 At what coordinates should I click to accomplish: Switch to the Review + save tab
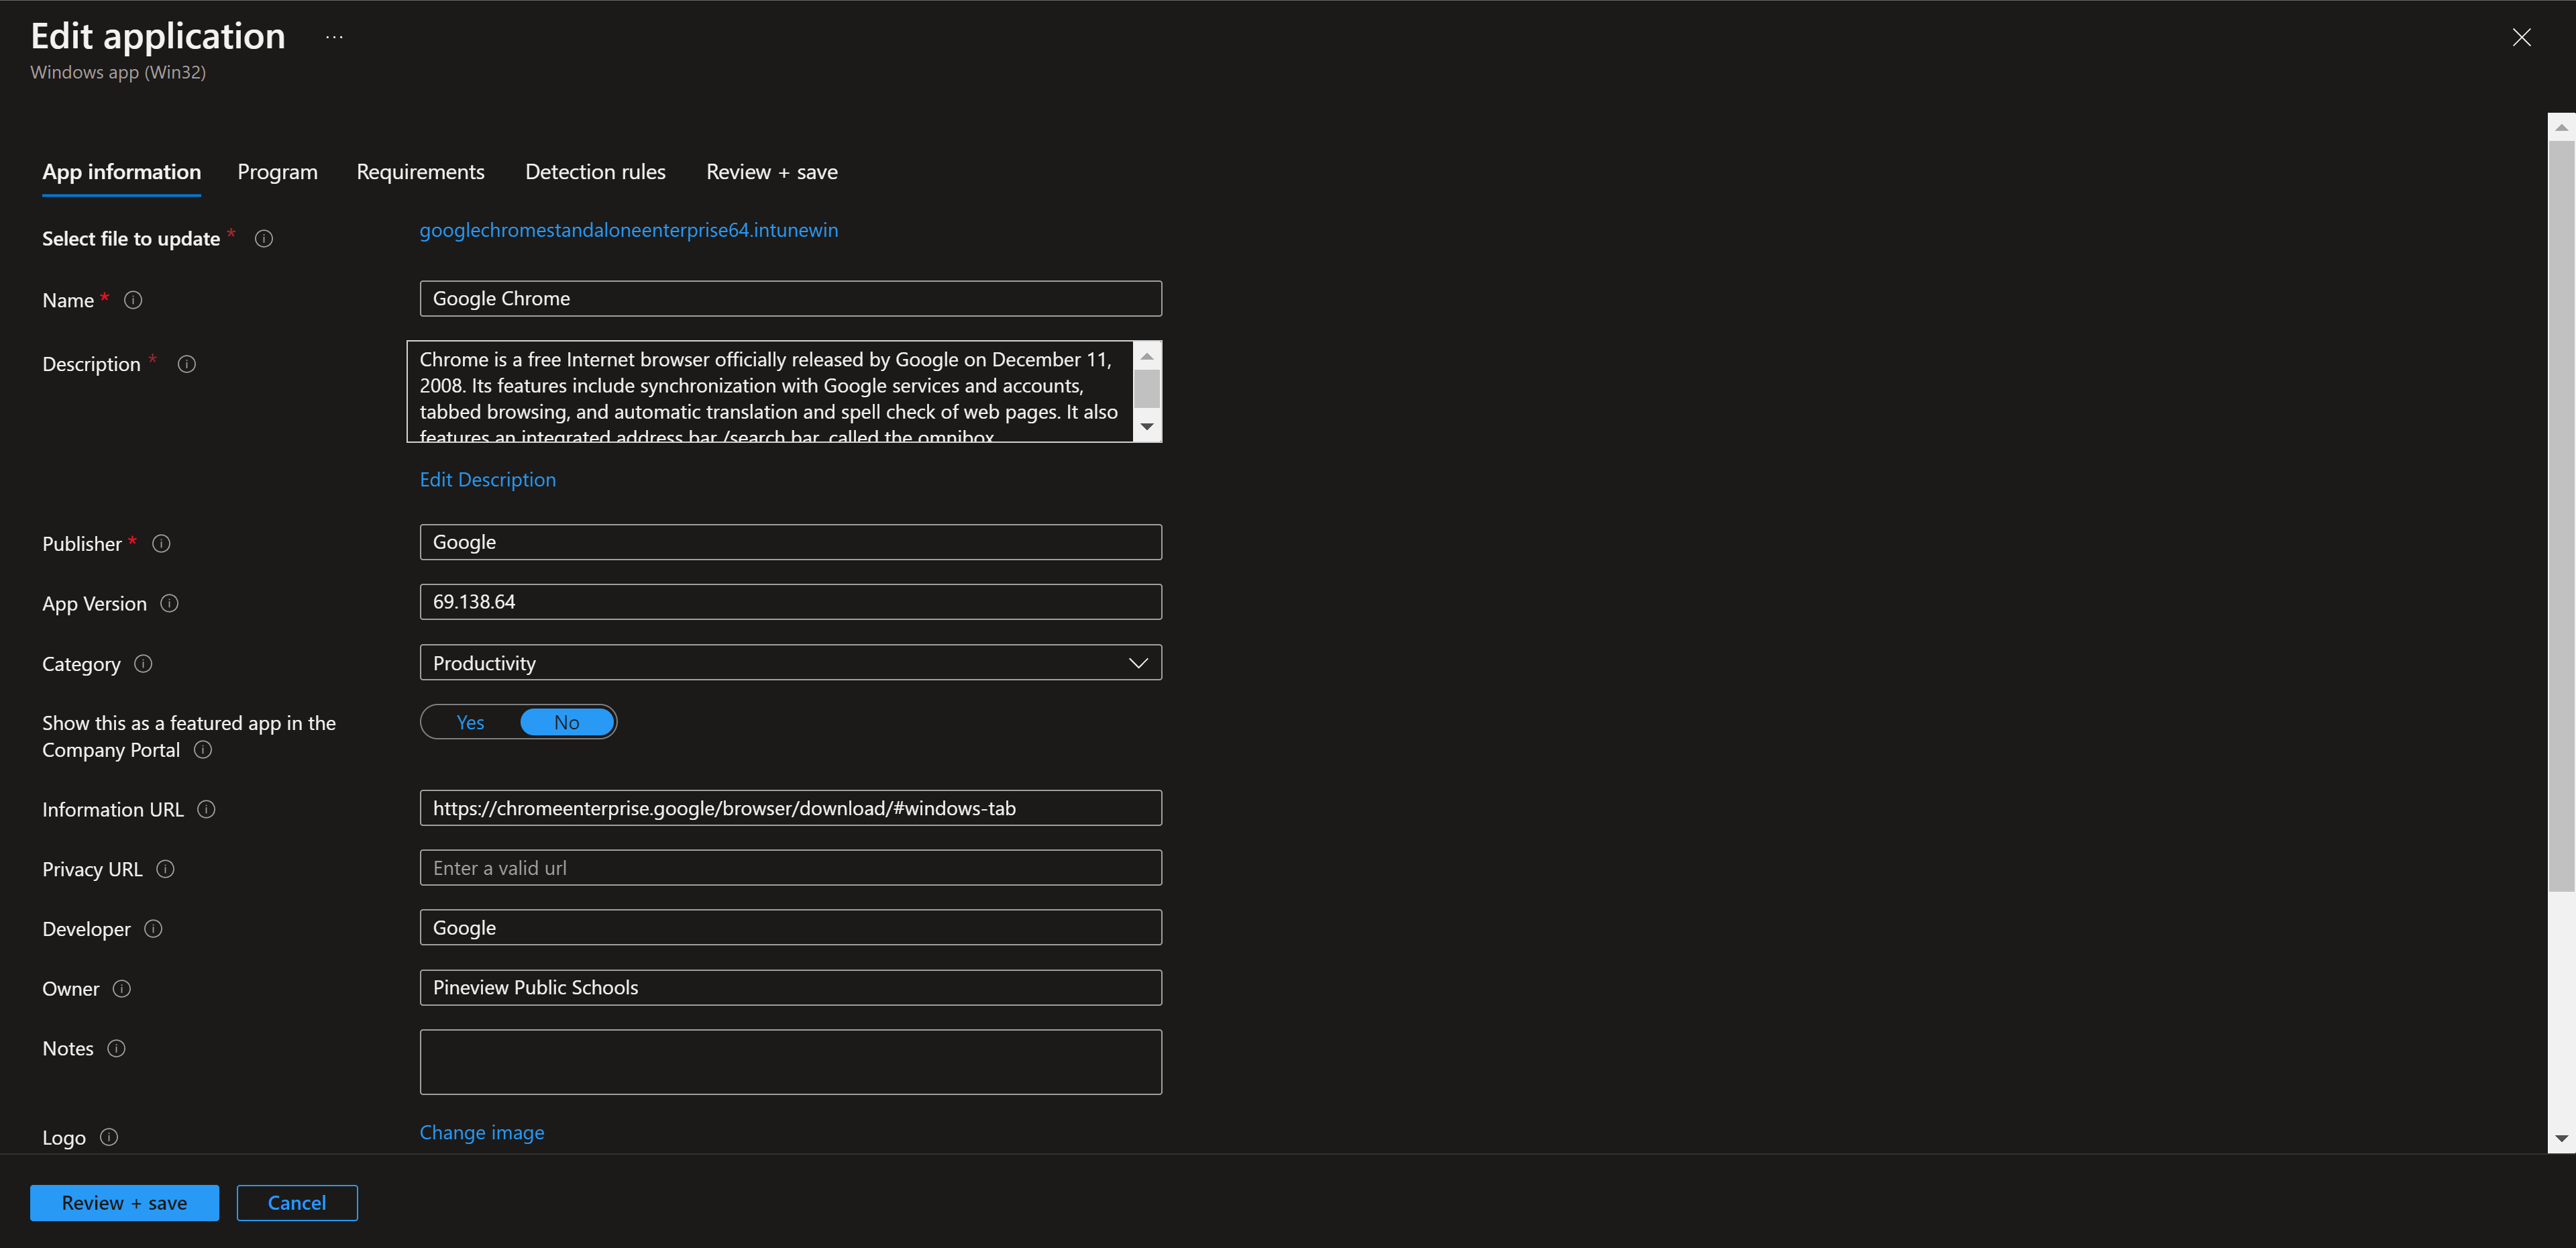(771, 172)
